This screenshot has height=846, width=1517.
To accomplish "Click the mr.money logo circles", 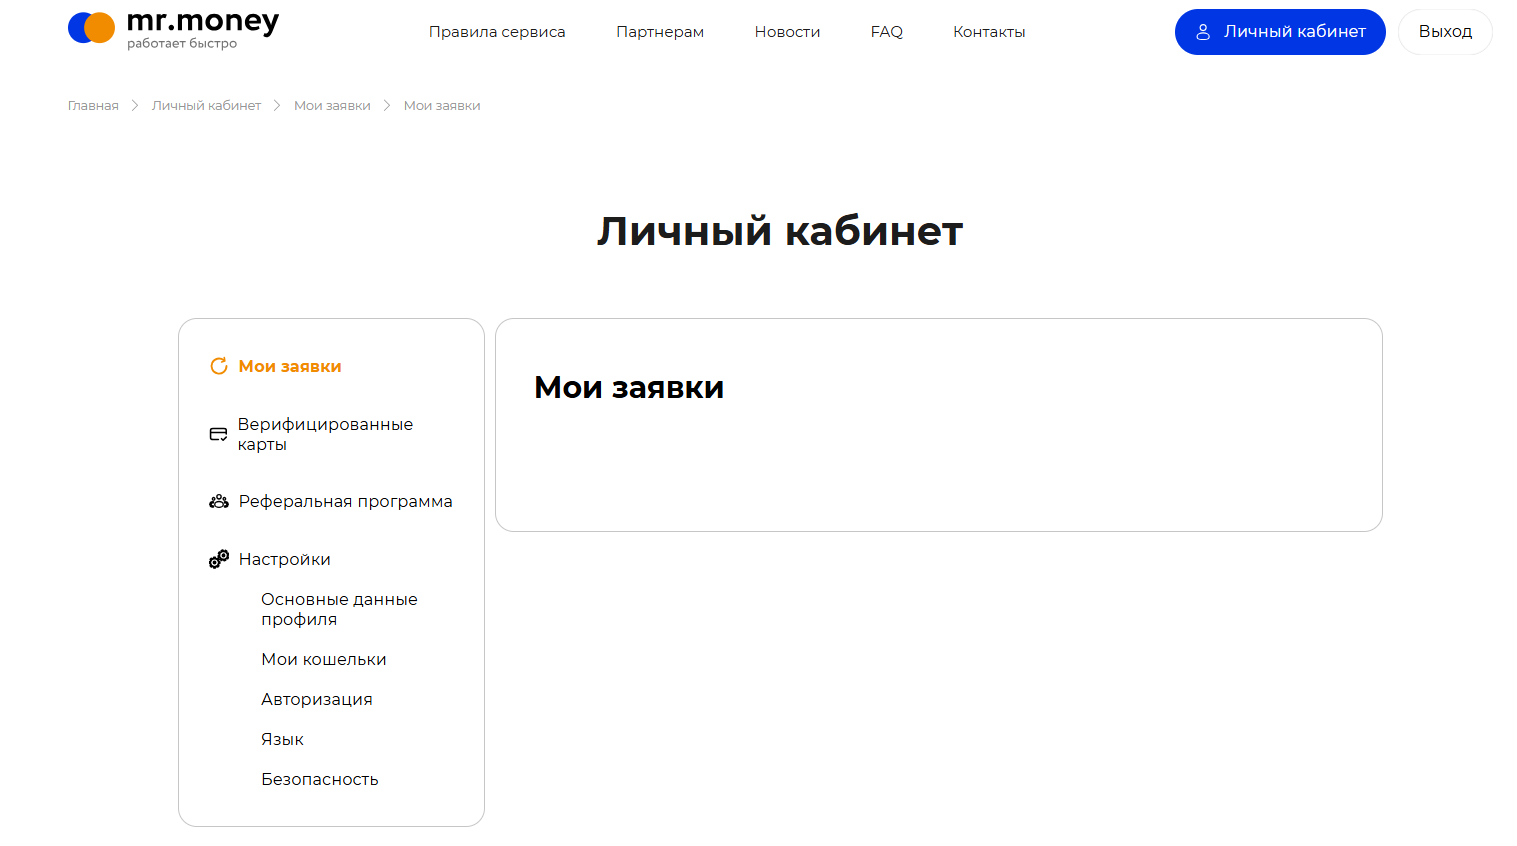I will point(92,28).
